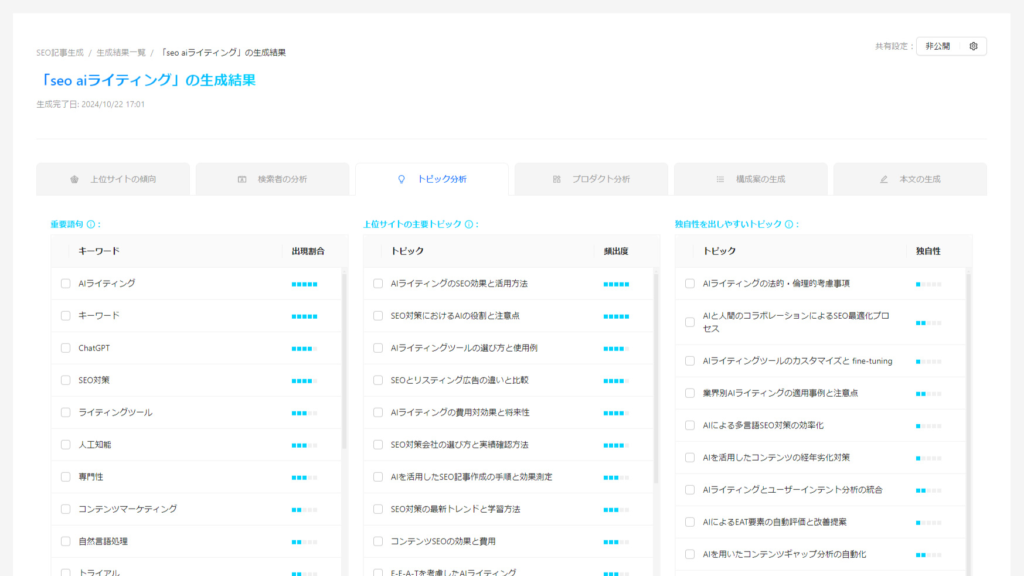Click キーワード column header

pyautogui.click(x=99, y=251)
